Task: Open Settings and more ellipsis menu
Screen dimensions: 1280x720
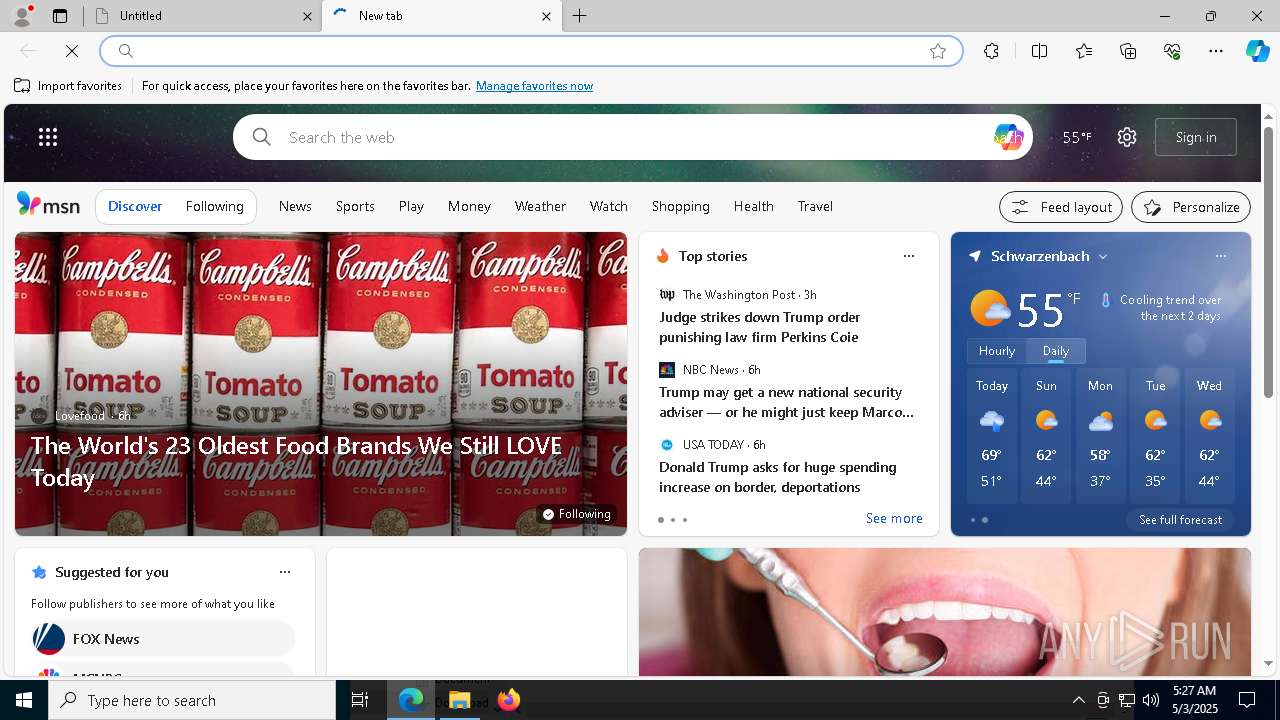Action: click(x=1216, y=51)
